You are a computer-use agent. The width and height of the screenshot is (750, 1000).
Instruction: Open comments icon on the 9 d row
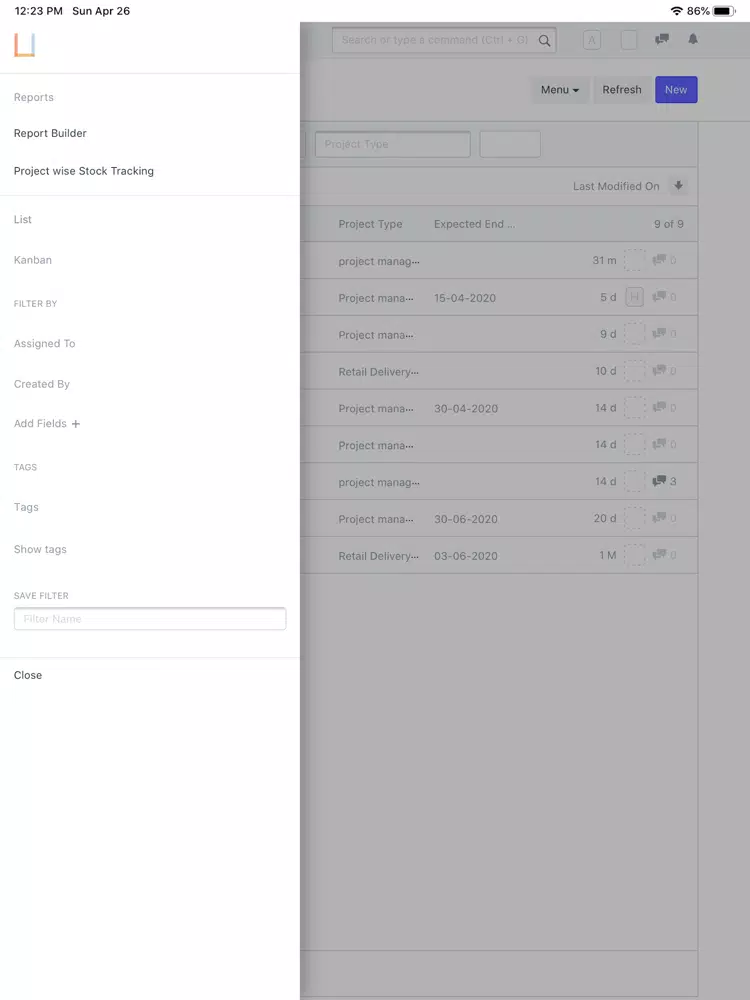click(659, 334)
